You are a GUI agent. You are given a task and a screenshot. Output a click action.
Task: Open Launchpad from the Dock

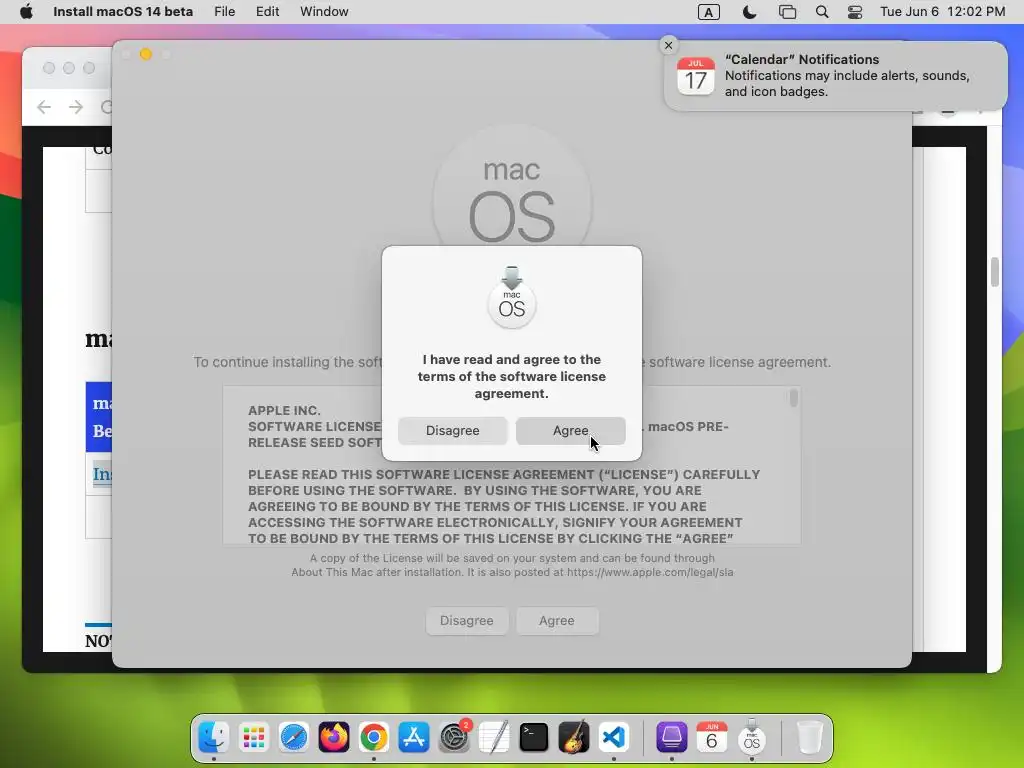click(x=253, y=737)
